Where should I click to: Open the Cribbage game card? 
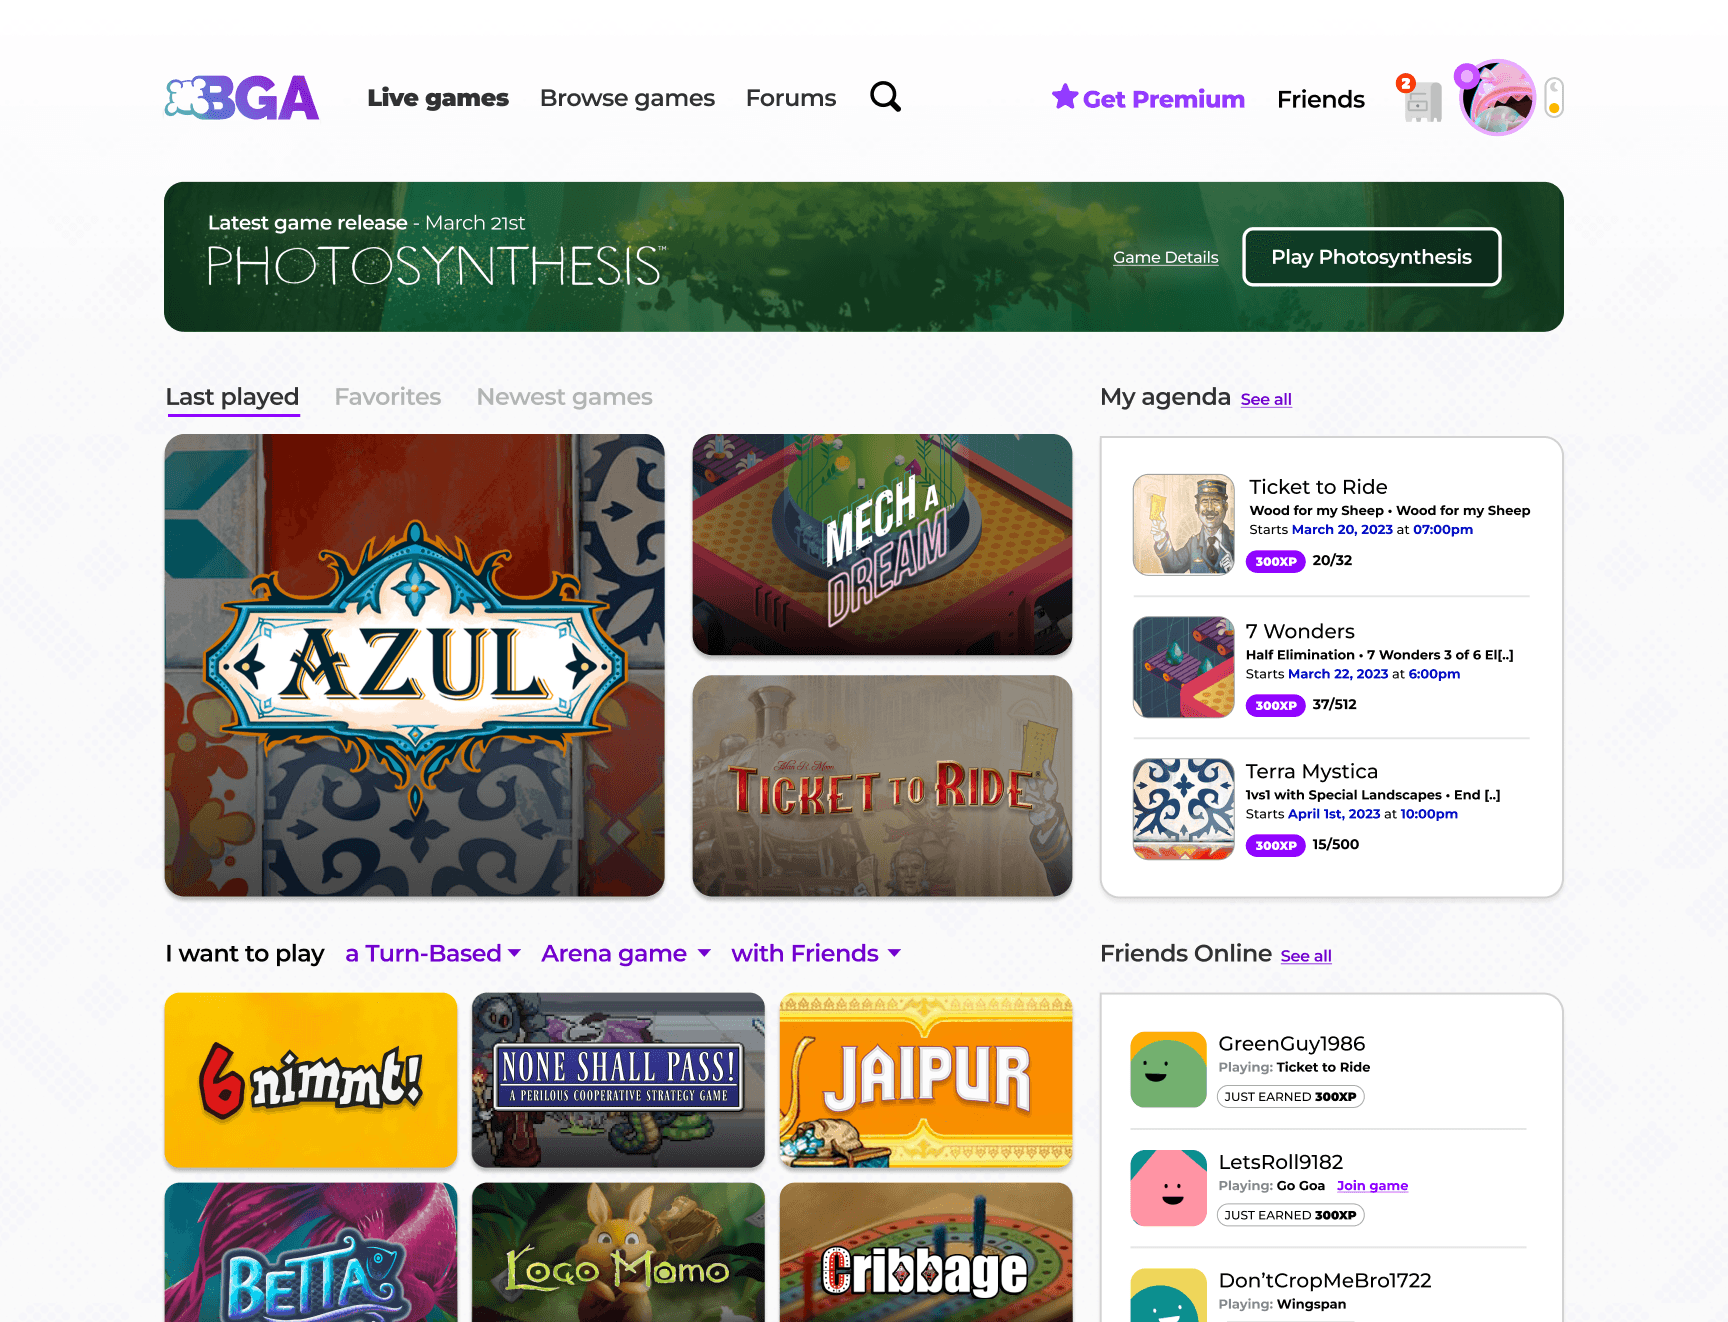926,1253
